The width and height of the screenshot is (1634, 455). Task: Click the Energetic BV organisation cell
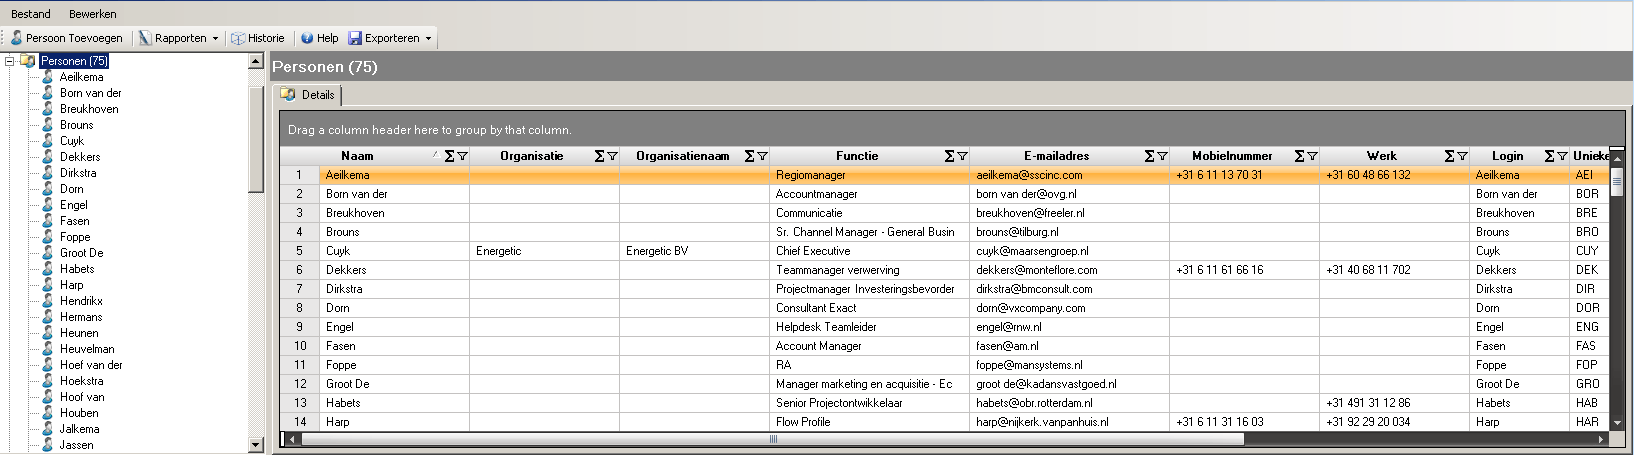pyautogui.click(x=694, y=251)
